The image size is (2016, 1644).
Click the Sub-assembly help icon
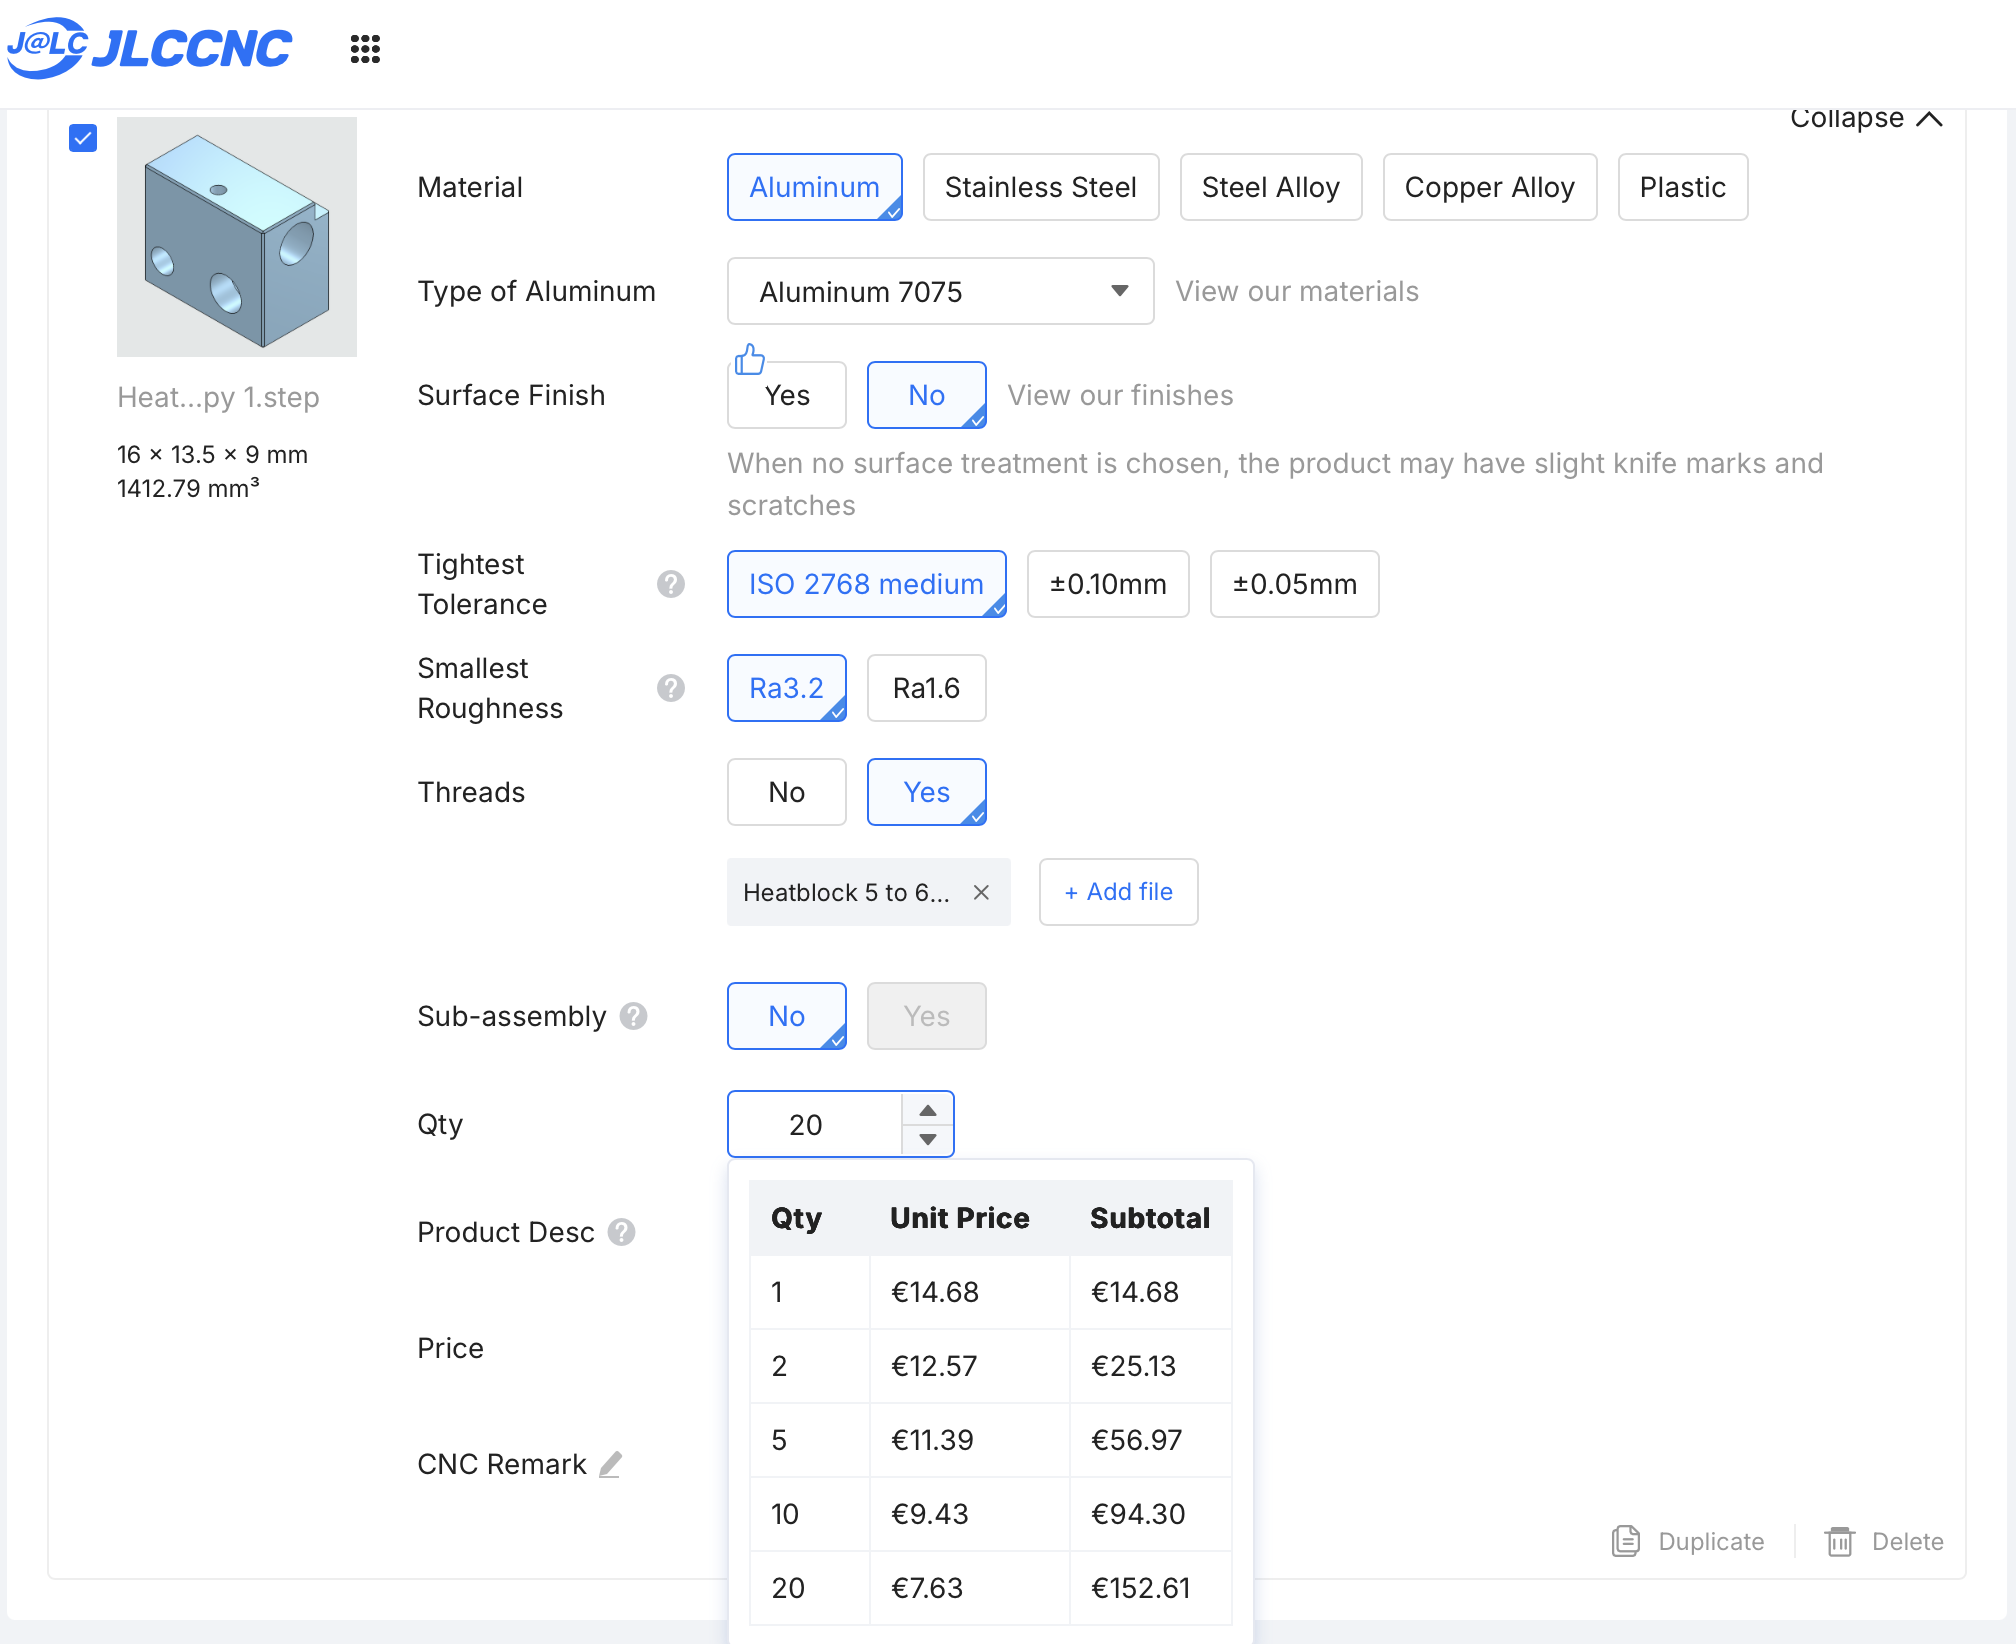click(633, 1016)
